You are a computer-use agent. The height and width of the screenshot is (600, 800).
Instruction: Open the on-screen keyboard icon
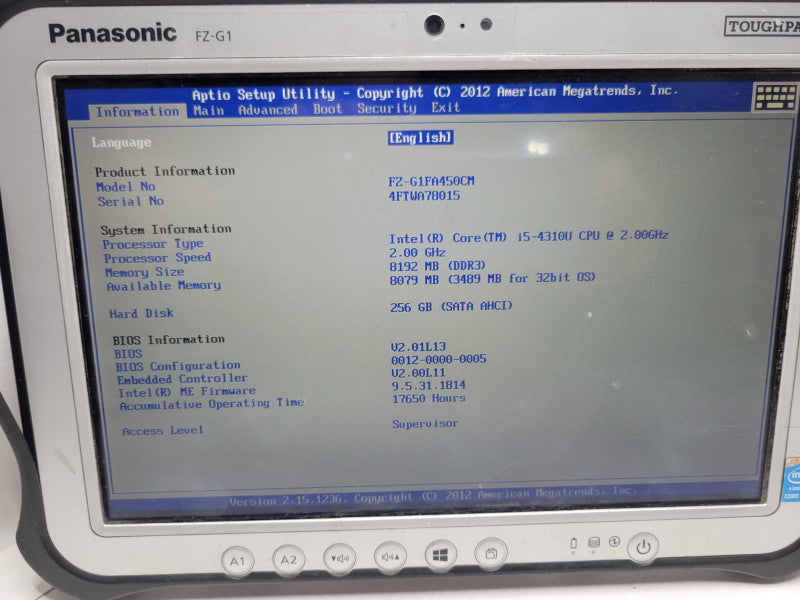pyautogui.click(x=775, y=96)
